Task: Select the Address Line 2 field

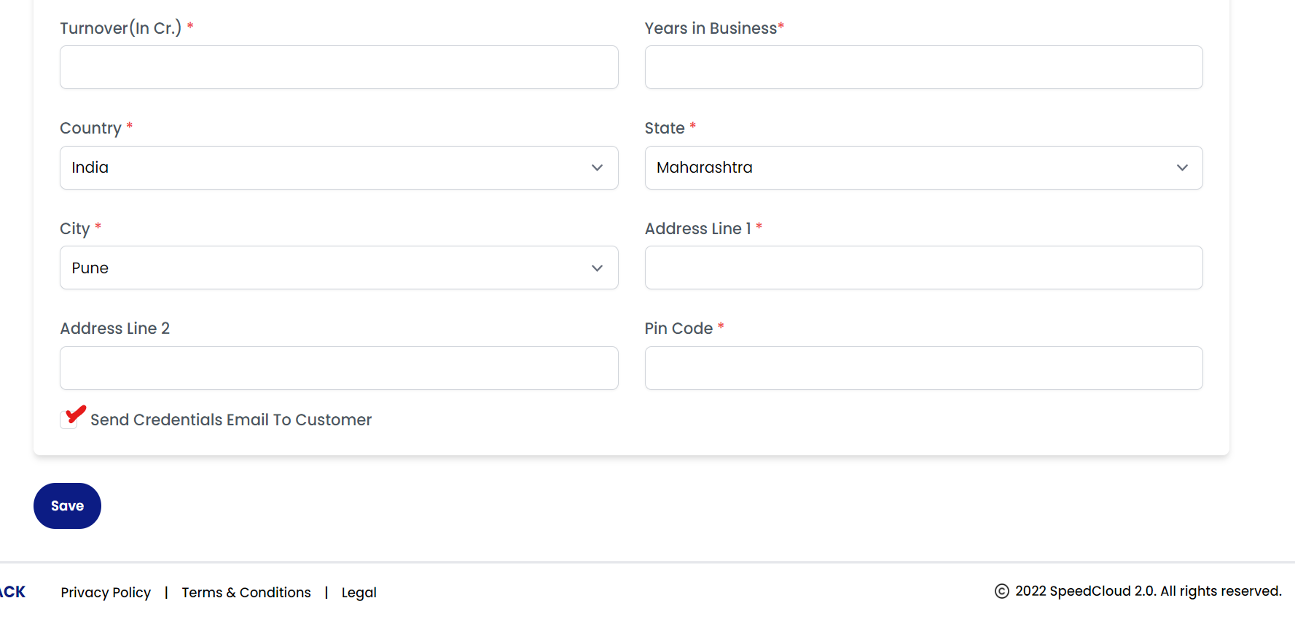Action: click(338, 368)
